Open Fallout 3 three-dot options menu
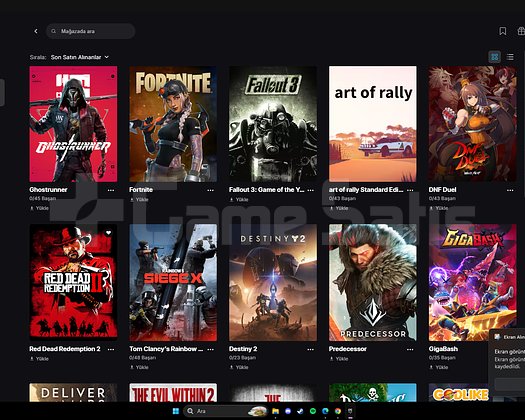Screen dimensions: 525x420 (x=310, y=190)
